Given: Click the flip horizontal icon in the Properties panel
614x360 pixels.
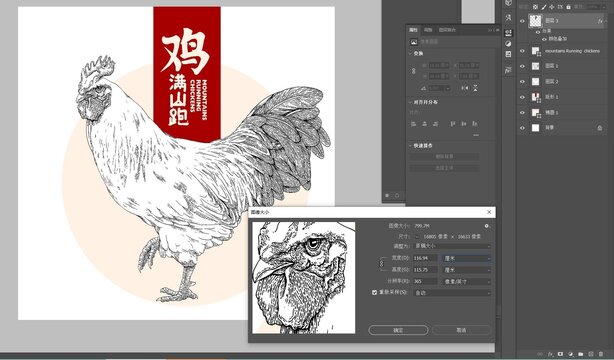Looking at the screenshot, I should pyautogui.click(x=464, y=88).
